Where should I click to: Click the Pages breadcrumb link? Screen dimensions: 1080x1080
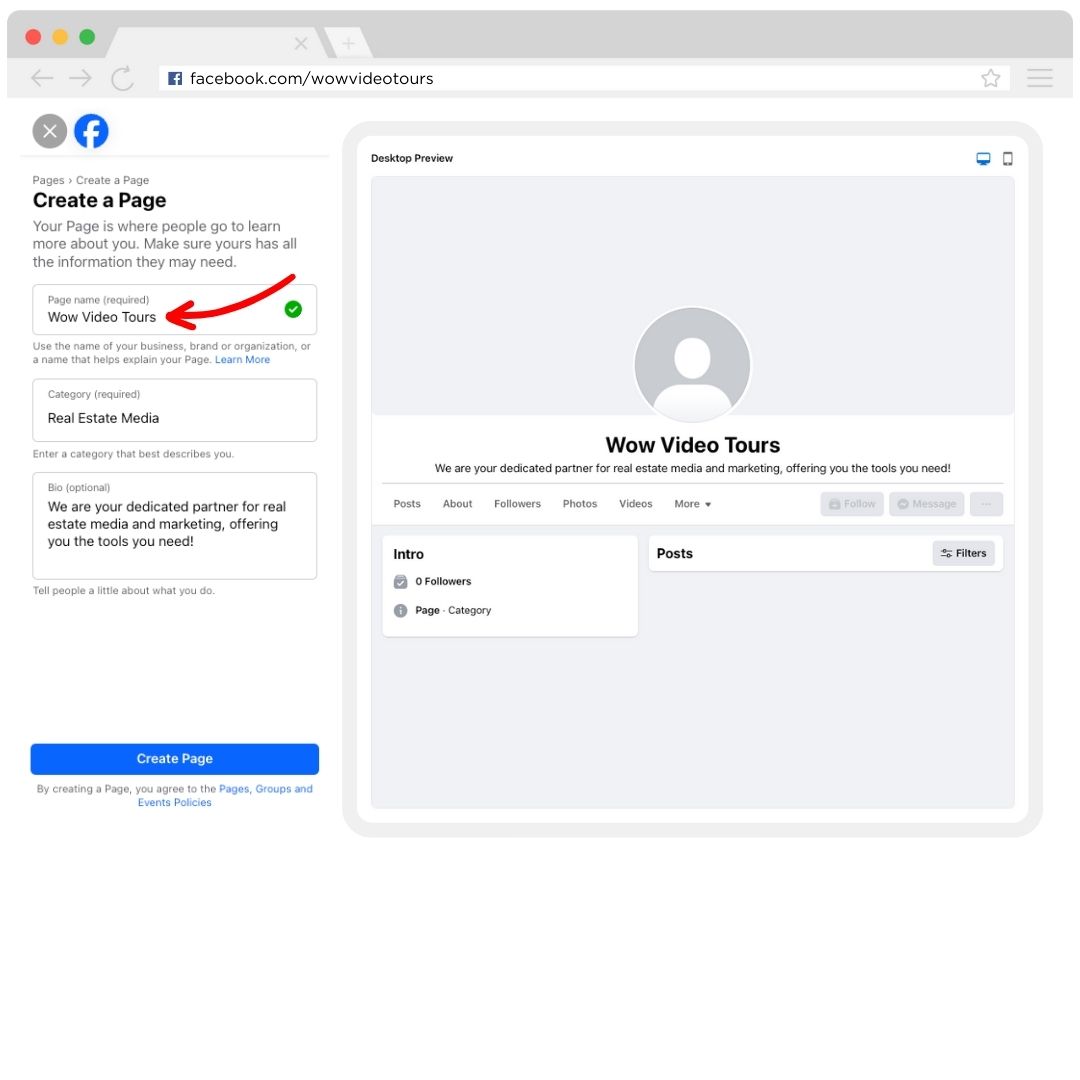coord(48,180)
